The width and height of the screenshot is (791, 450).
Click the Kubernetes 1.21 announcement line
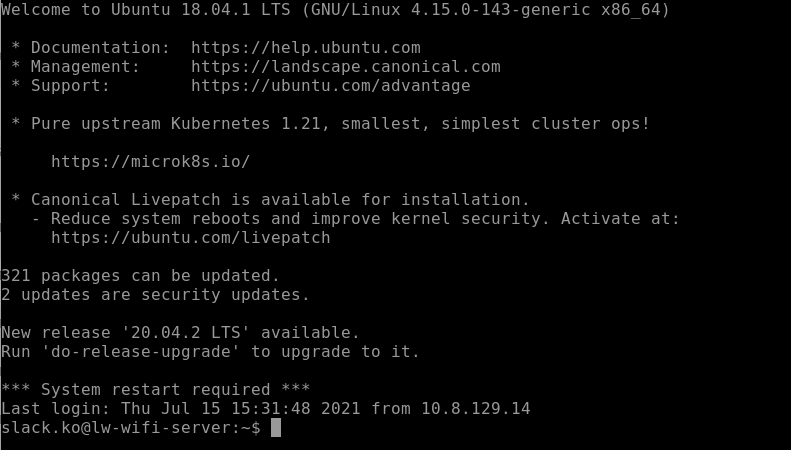pyautogui.click(x=330, y=124)
